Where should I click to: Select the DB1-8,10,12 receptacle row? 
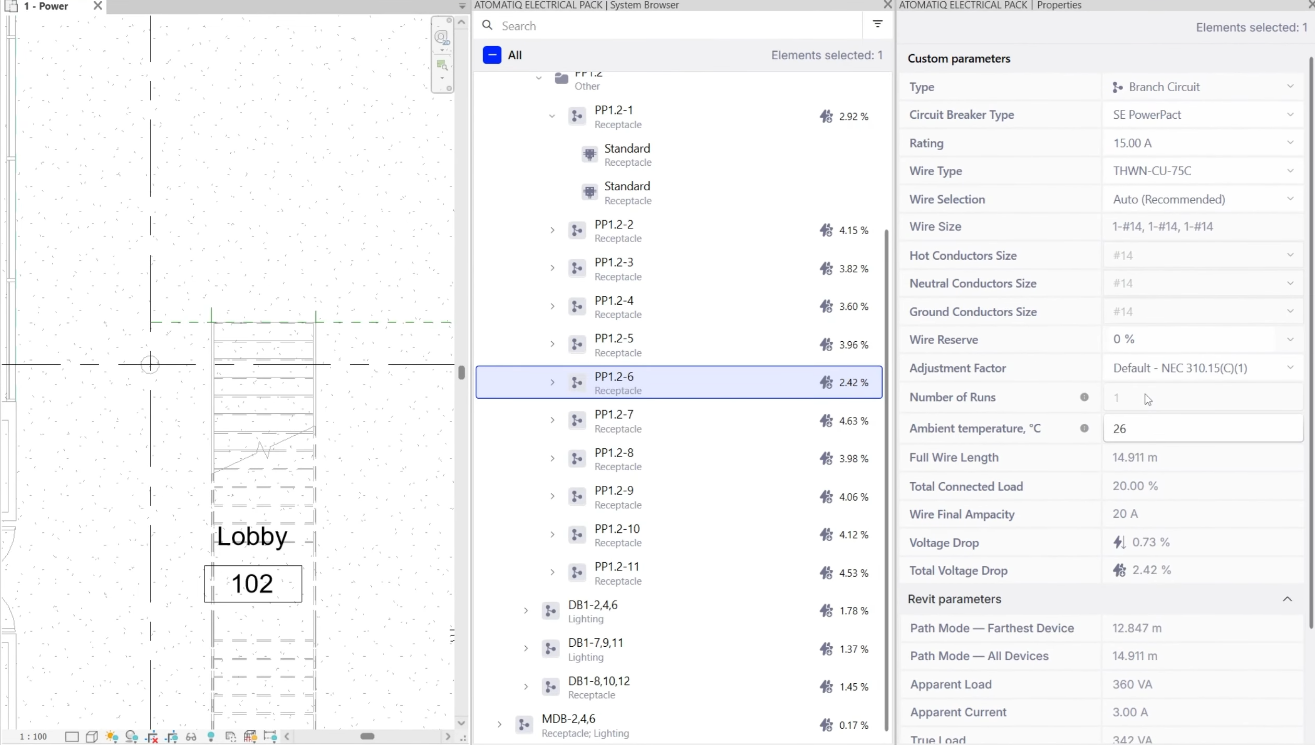point(679,686)
